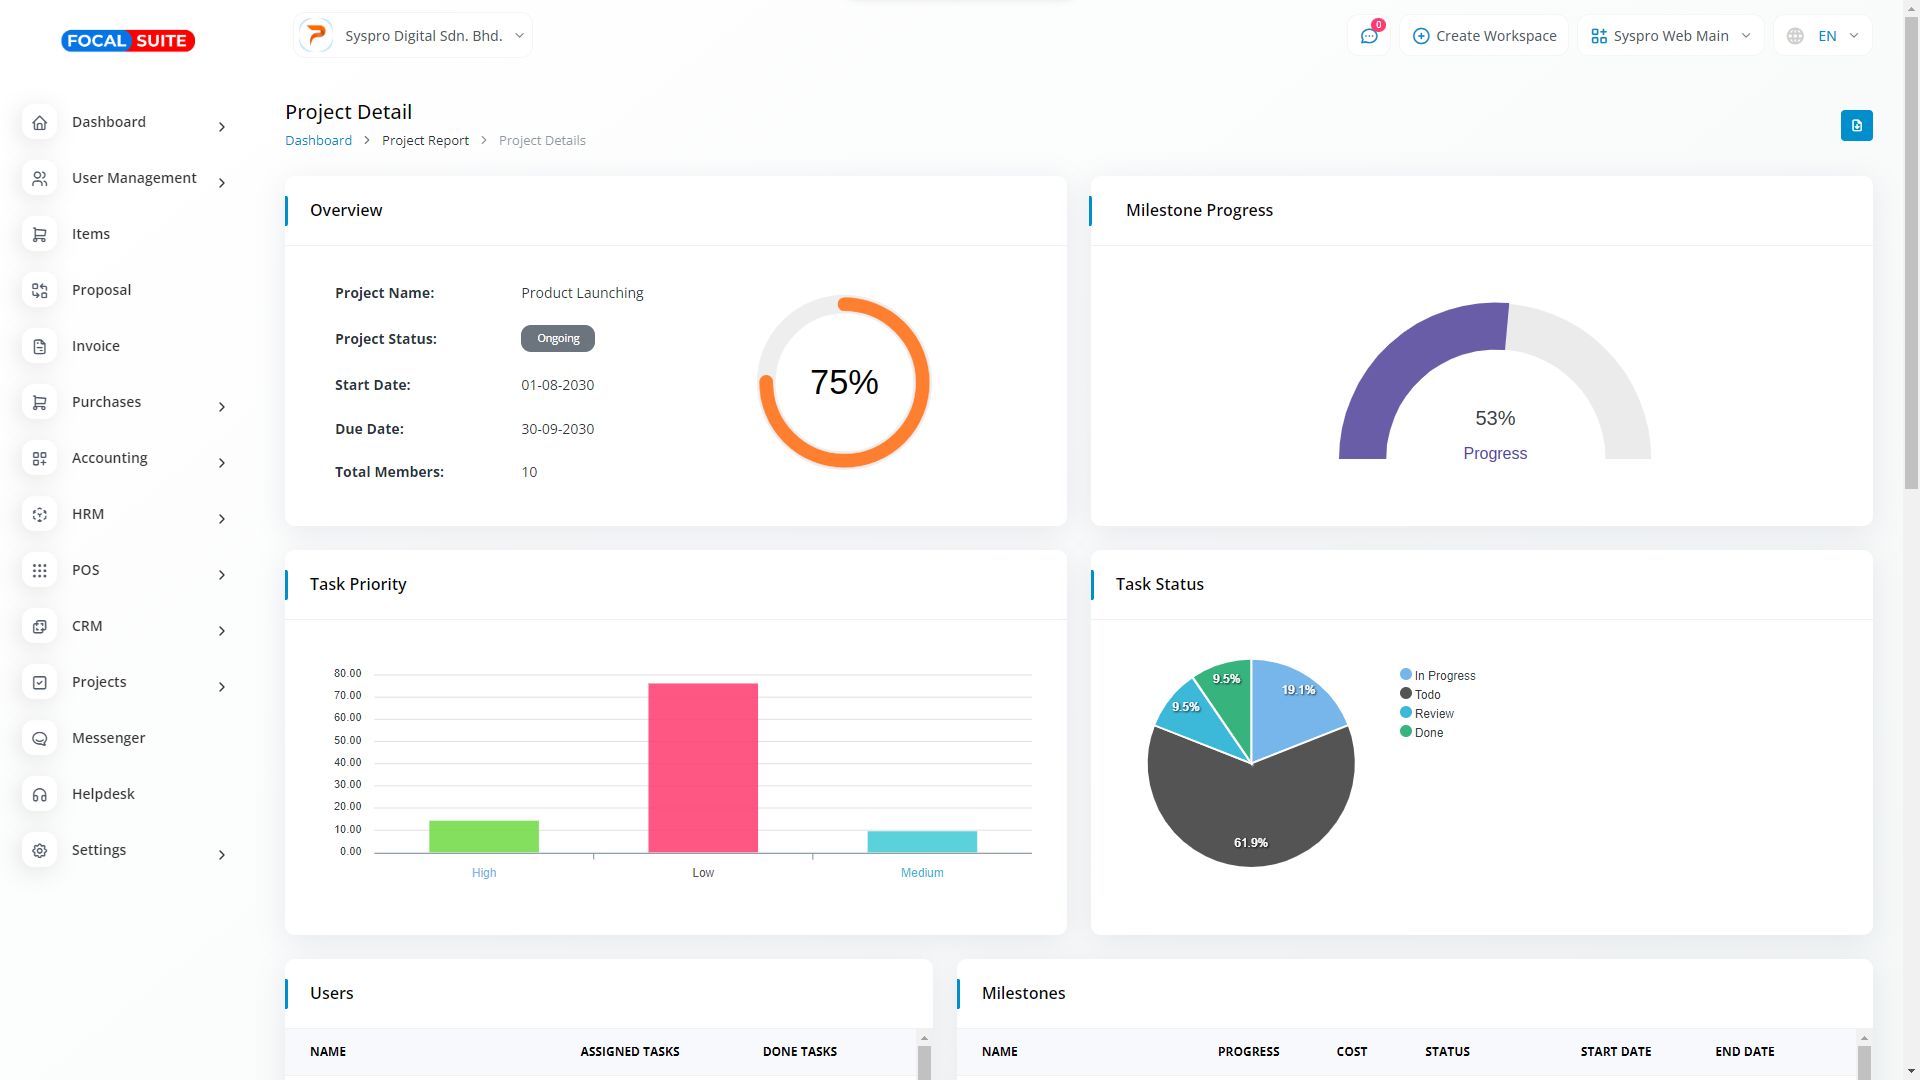Open the Syspro Digital Sdn. Bhd. dropdown
This screenshot has height=1080, width=1920.
click(413, 36)
